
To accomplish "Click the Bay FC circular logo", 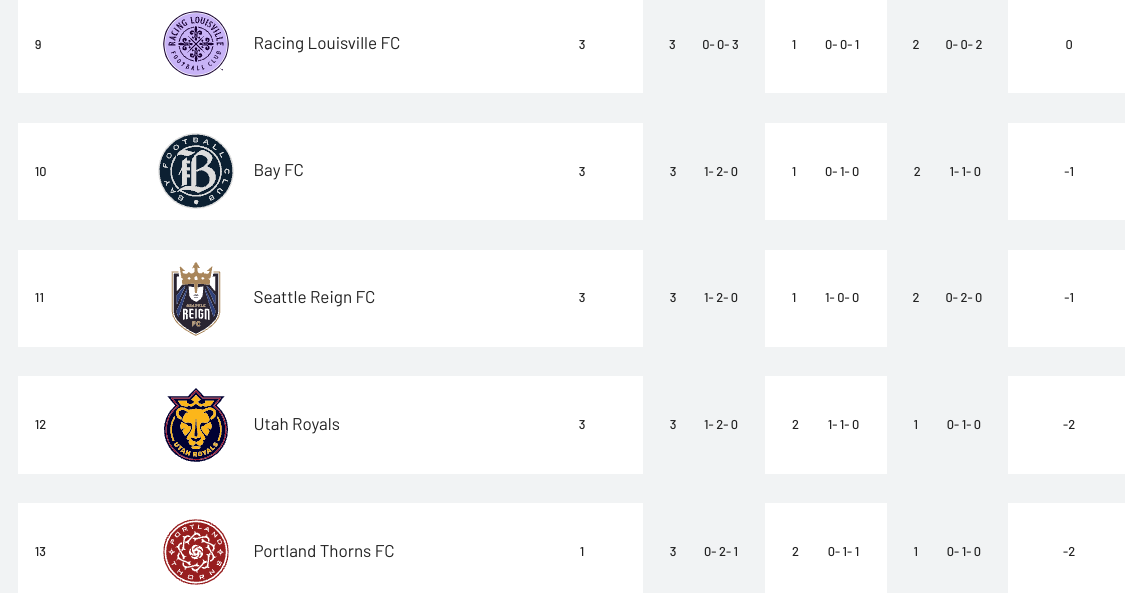I will 196,171.
